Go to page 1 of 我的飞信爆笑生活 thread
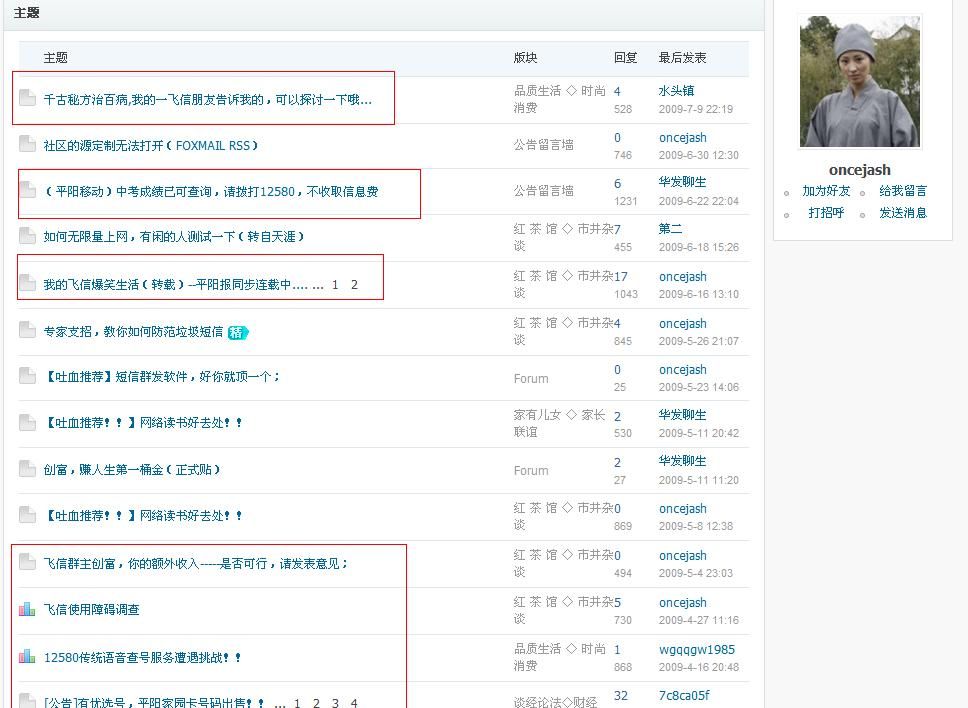 [335, 285]
